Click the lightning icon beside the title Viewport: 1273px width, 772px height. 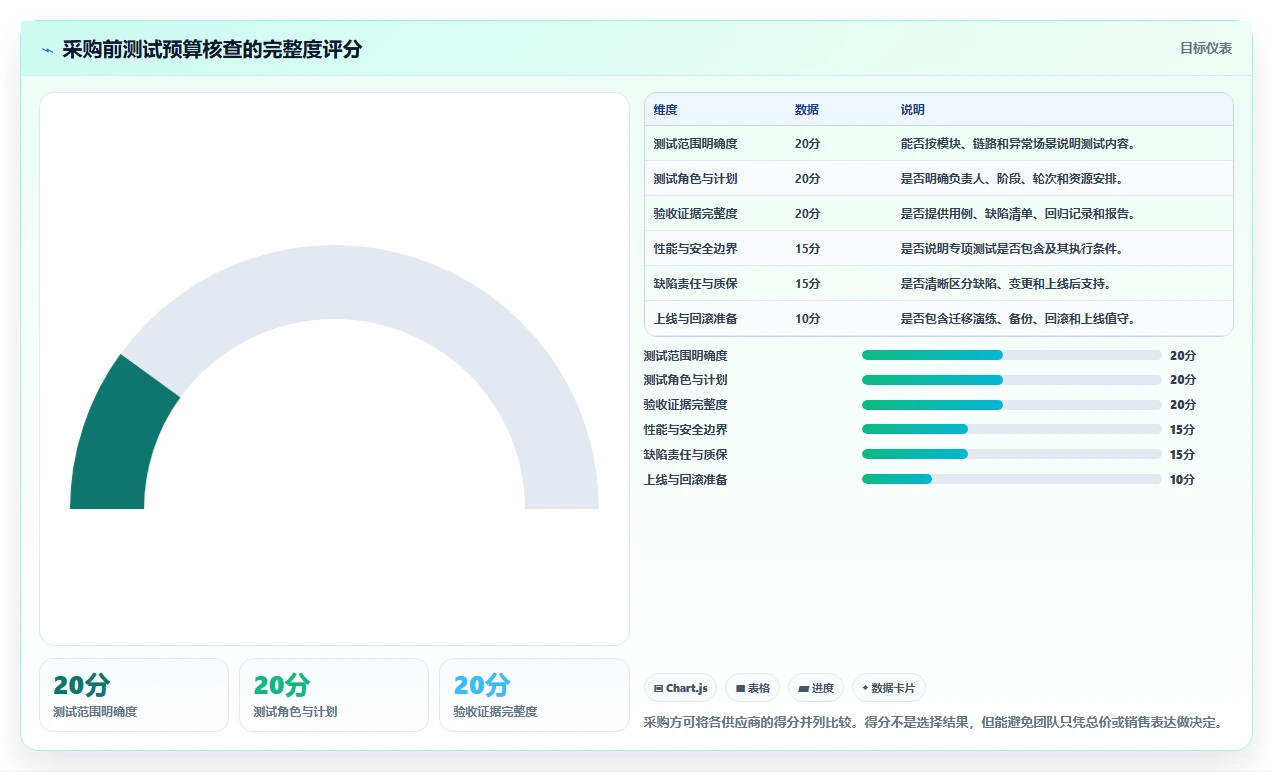point(48,50)
